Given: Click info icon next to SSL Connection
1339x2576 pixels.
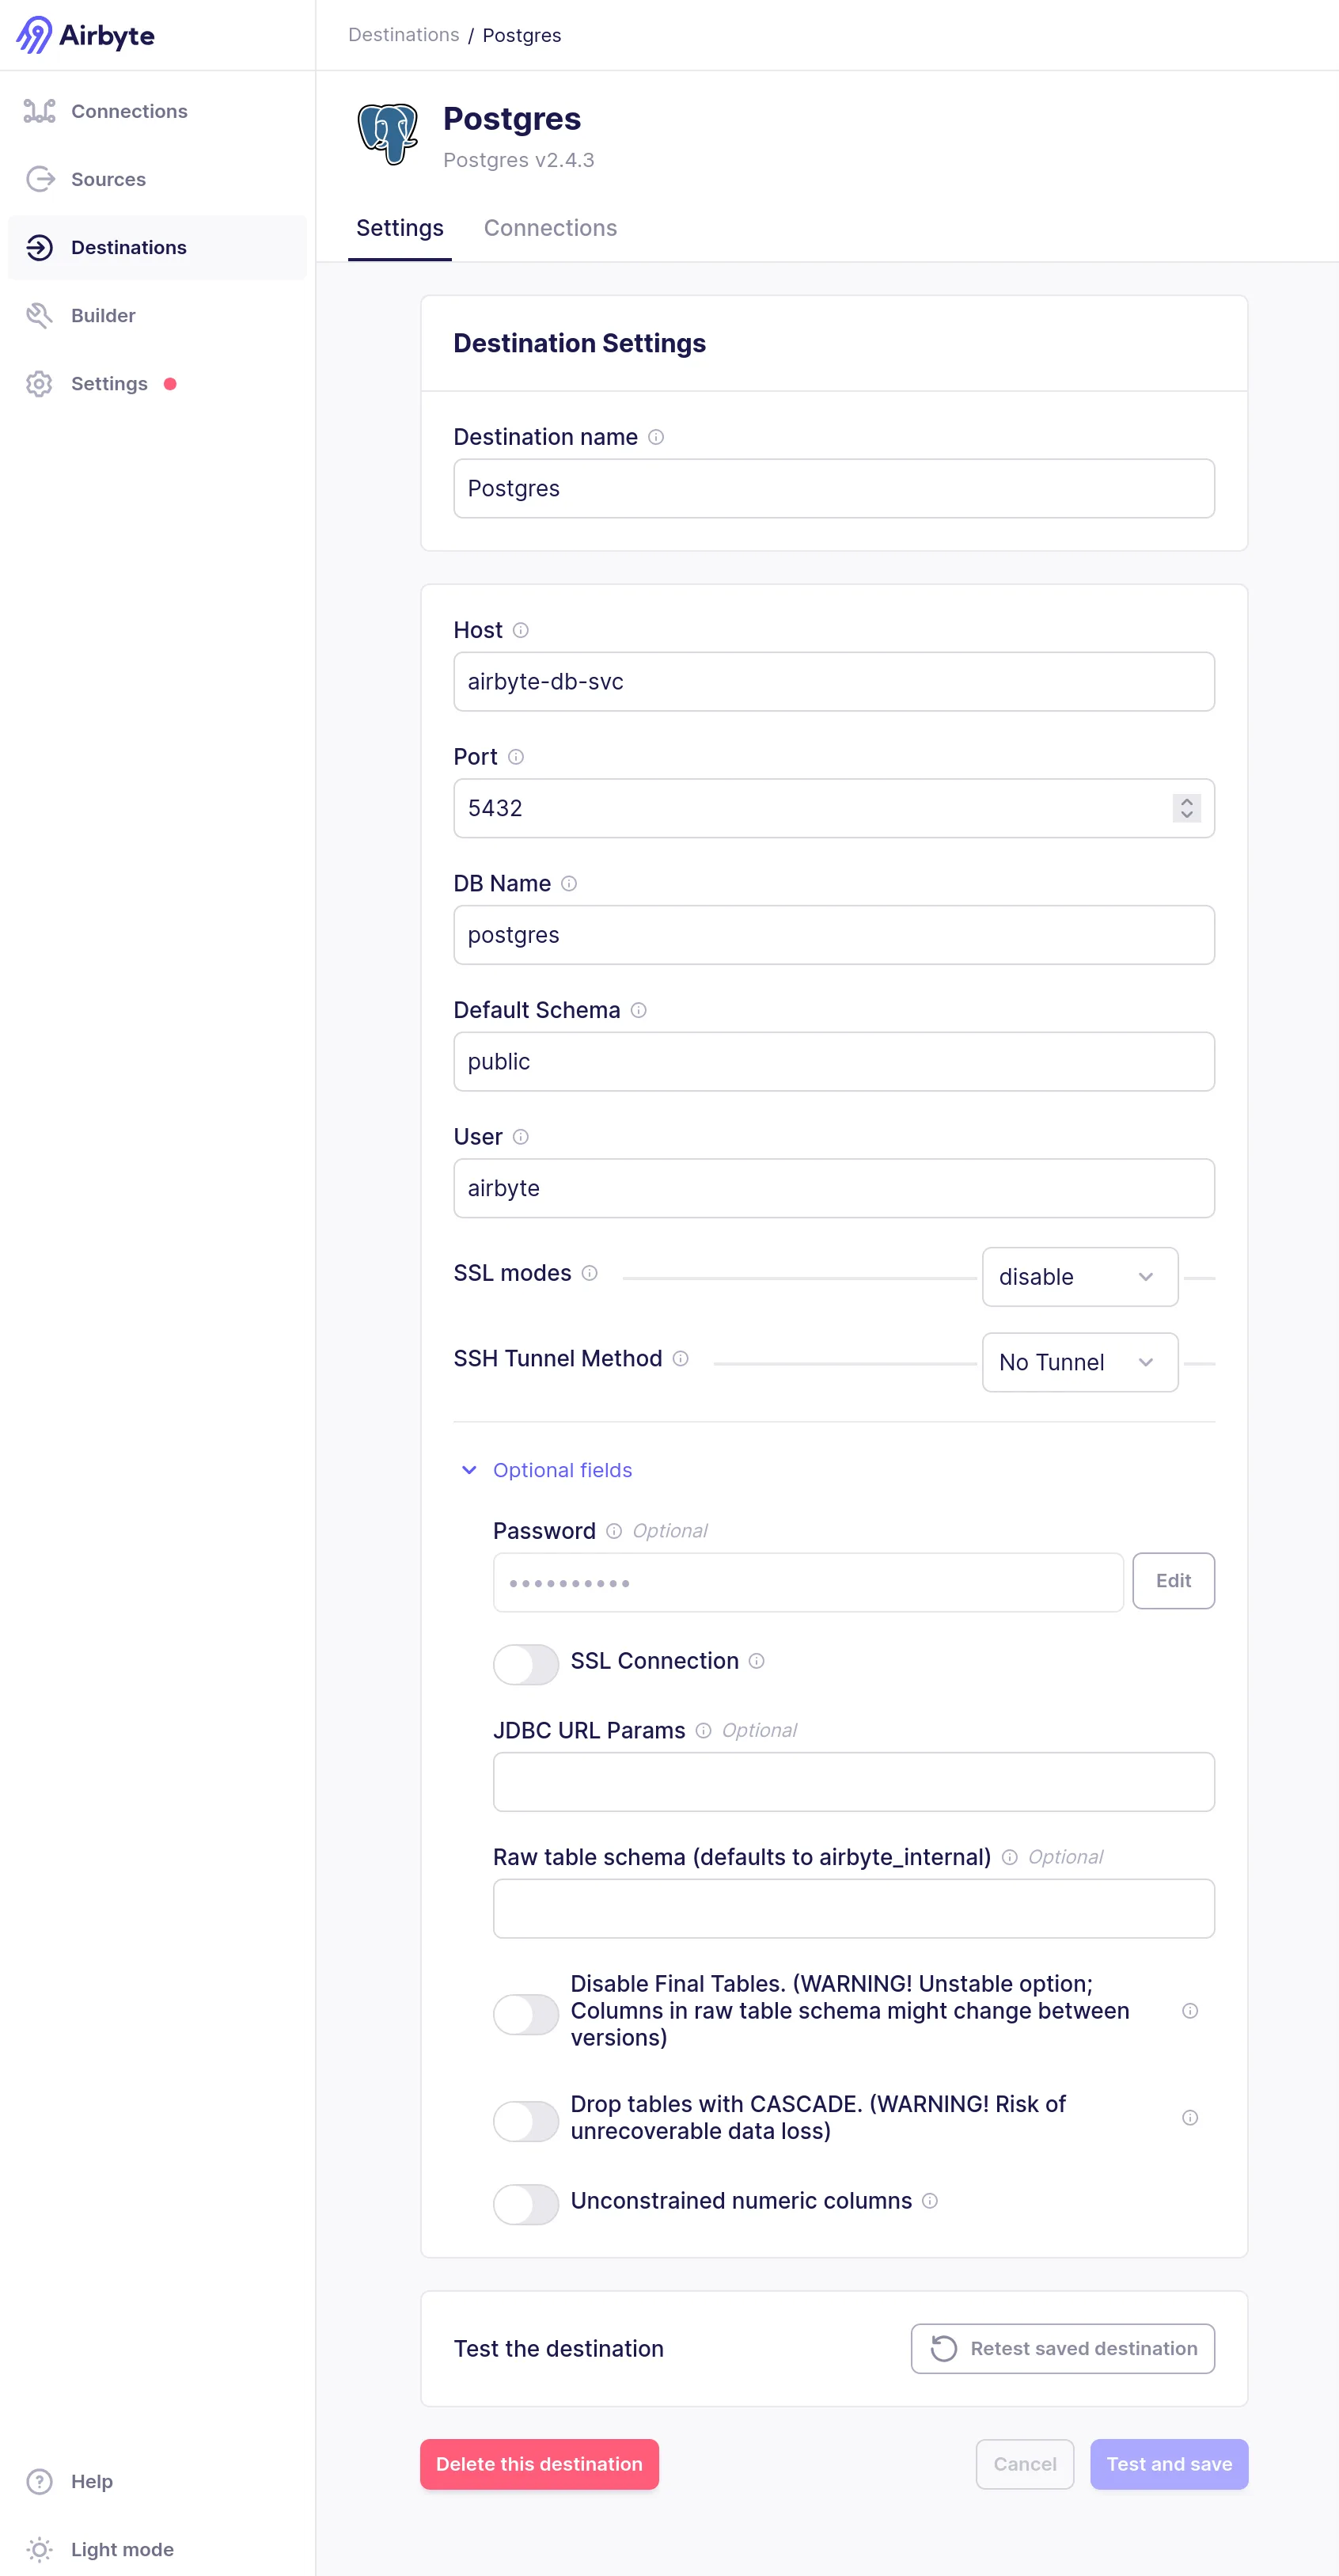Looking at the screenshot, I should [757, 1661].
